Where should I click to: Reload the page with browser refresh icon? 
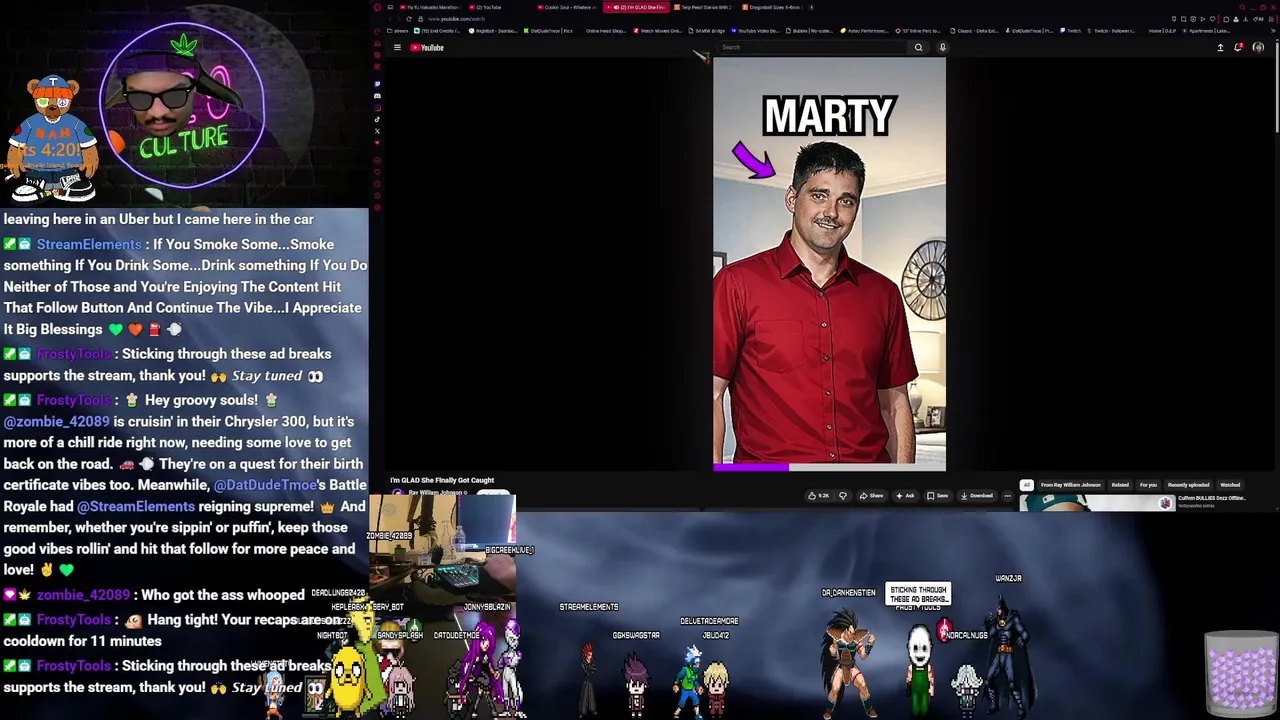coord(409,19)
